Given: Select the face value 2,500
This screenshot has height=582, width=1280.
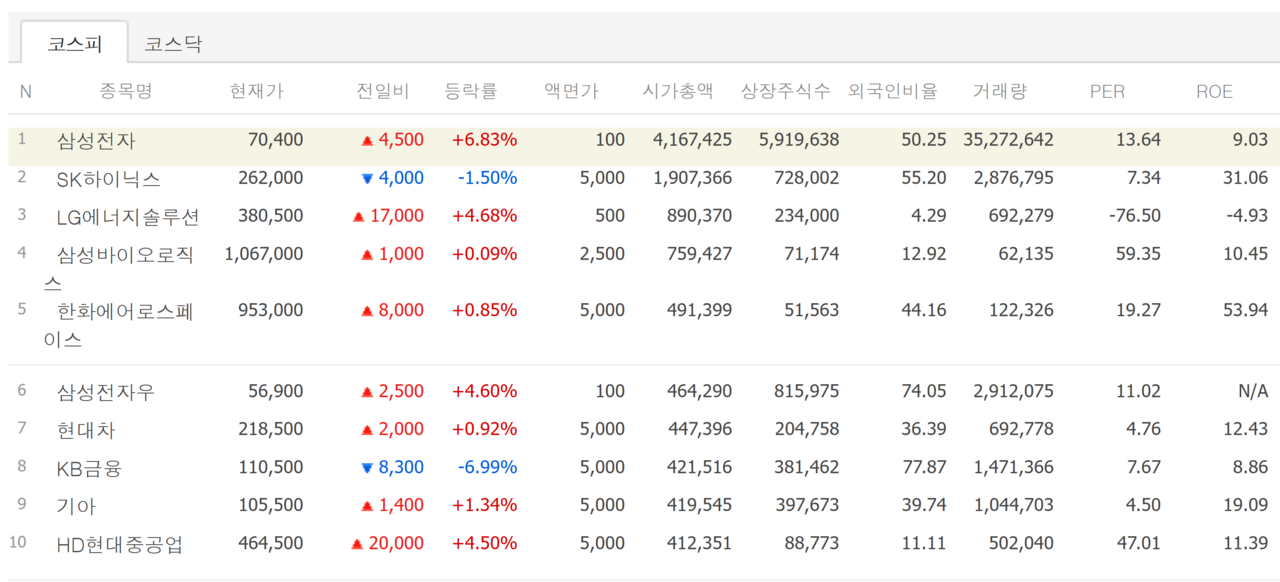Looking at the screenshot, I should (x=602, y=254).
